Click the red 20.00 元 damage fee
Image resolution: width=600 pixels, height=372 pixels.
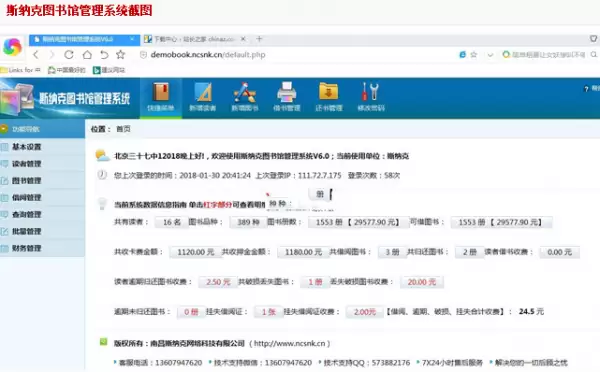[422, 282]
